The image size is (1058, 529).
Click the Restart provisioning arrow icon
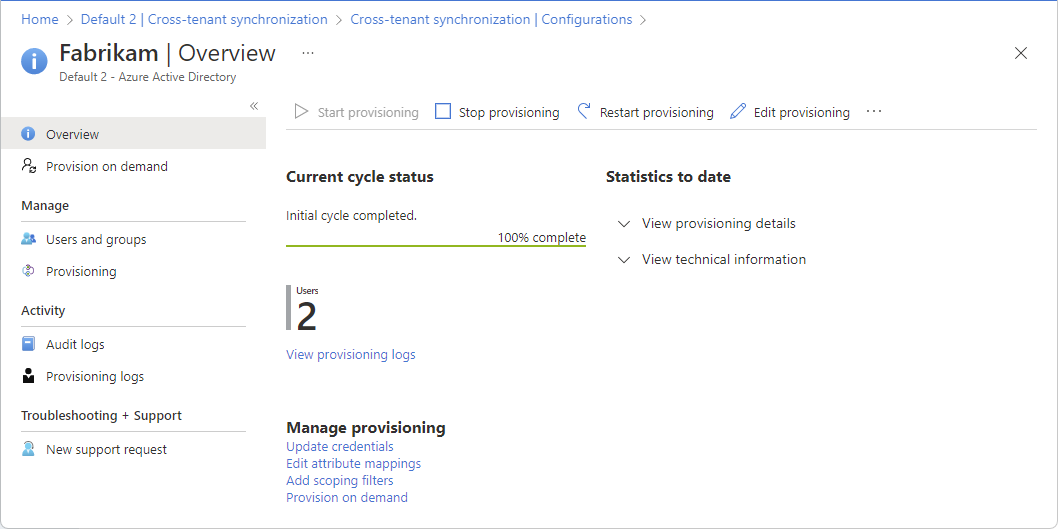(584, 111)
